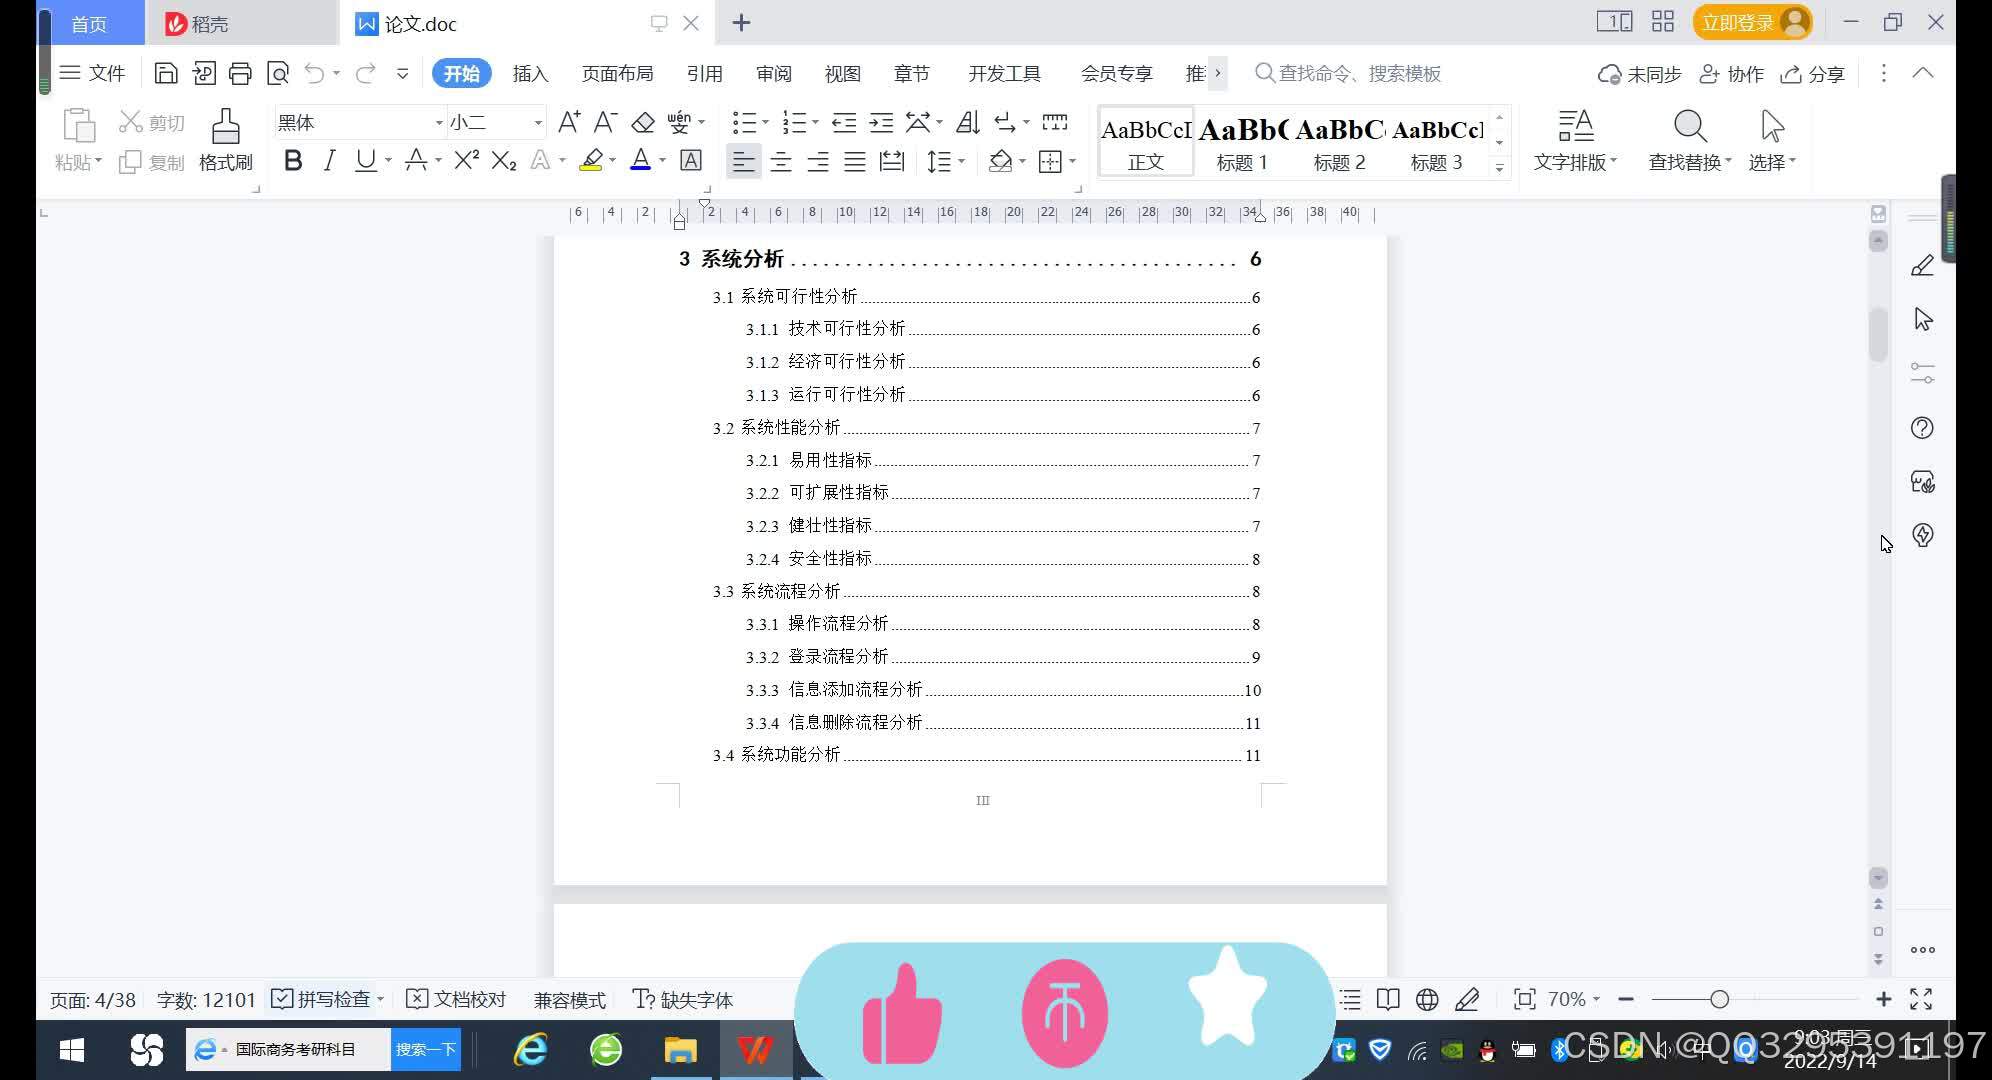Apply superscript X² formatting

coord(466,160)
